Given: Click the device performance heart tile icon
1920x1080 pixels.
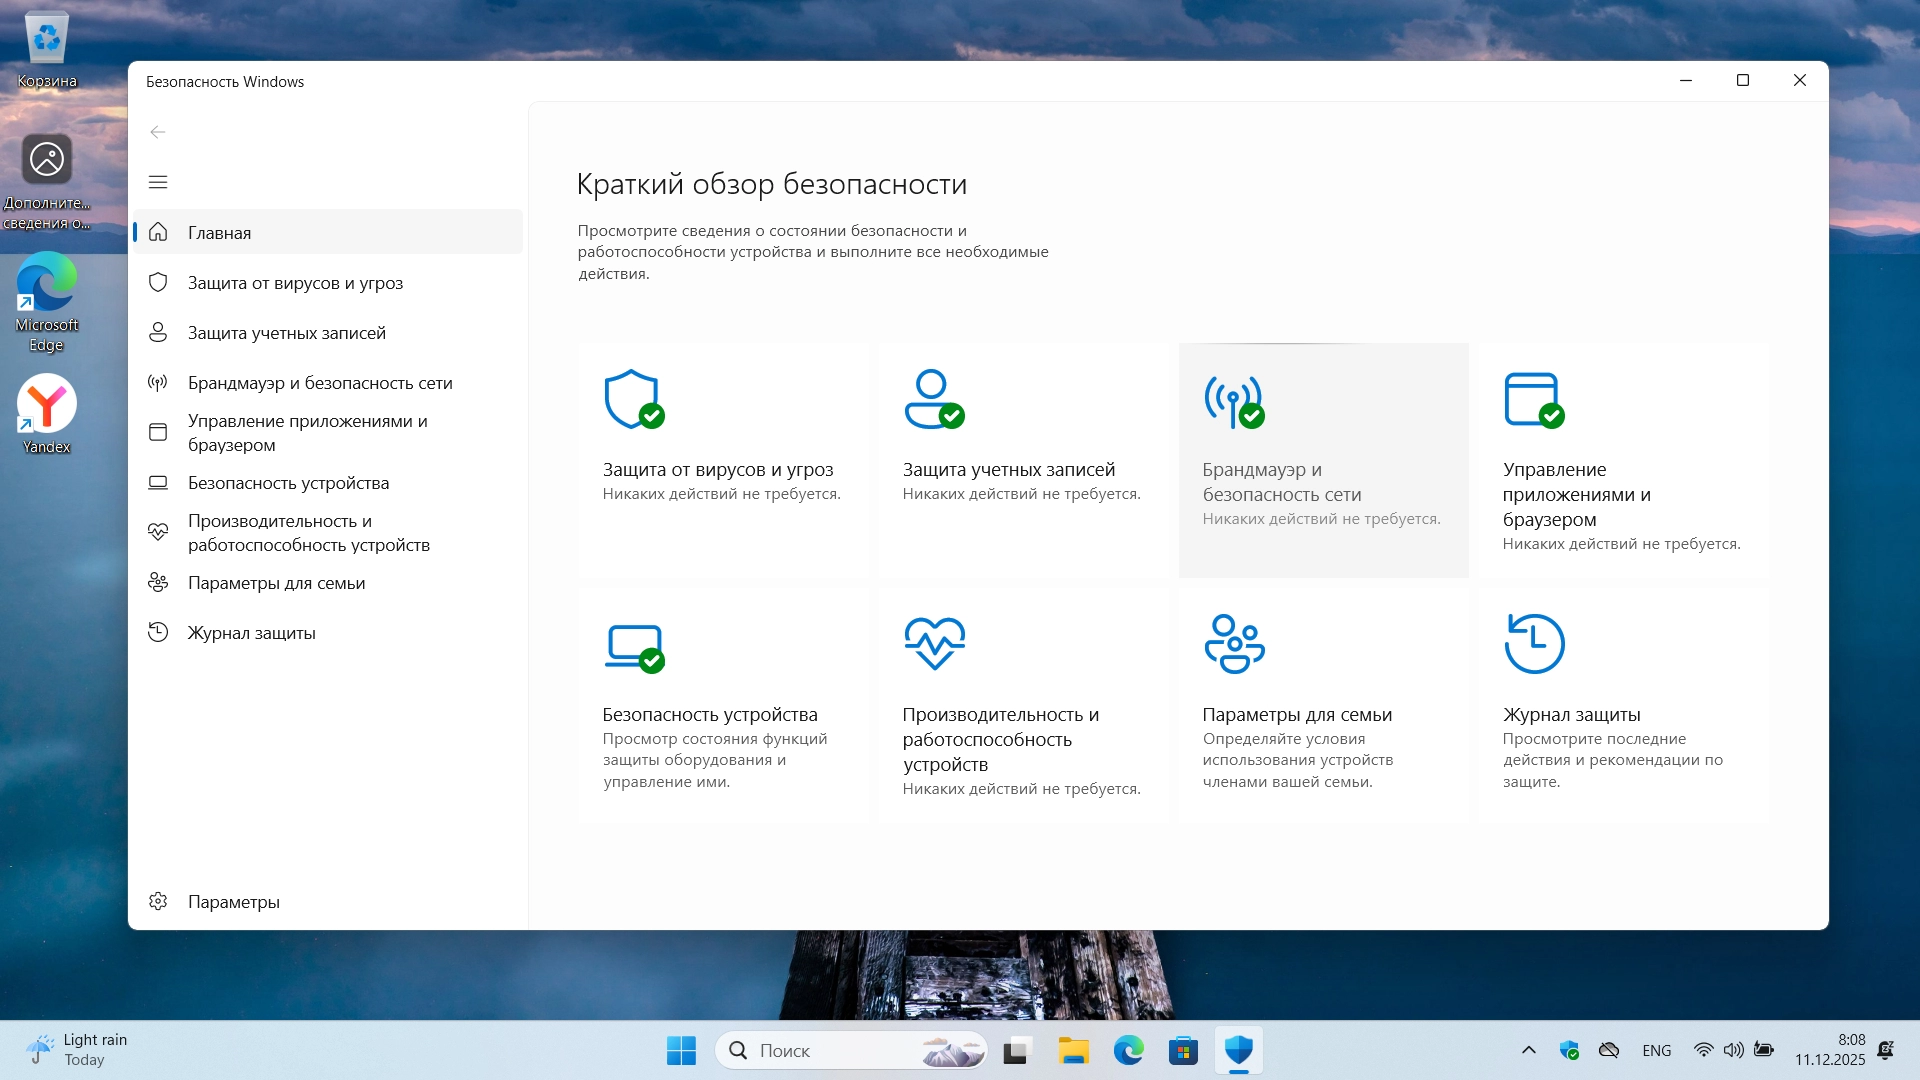Looking at the screenshot, I should pyautogui.click(x=934, y=643).
